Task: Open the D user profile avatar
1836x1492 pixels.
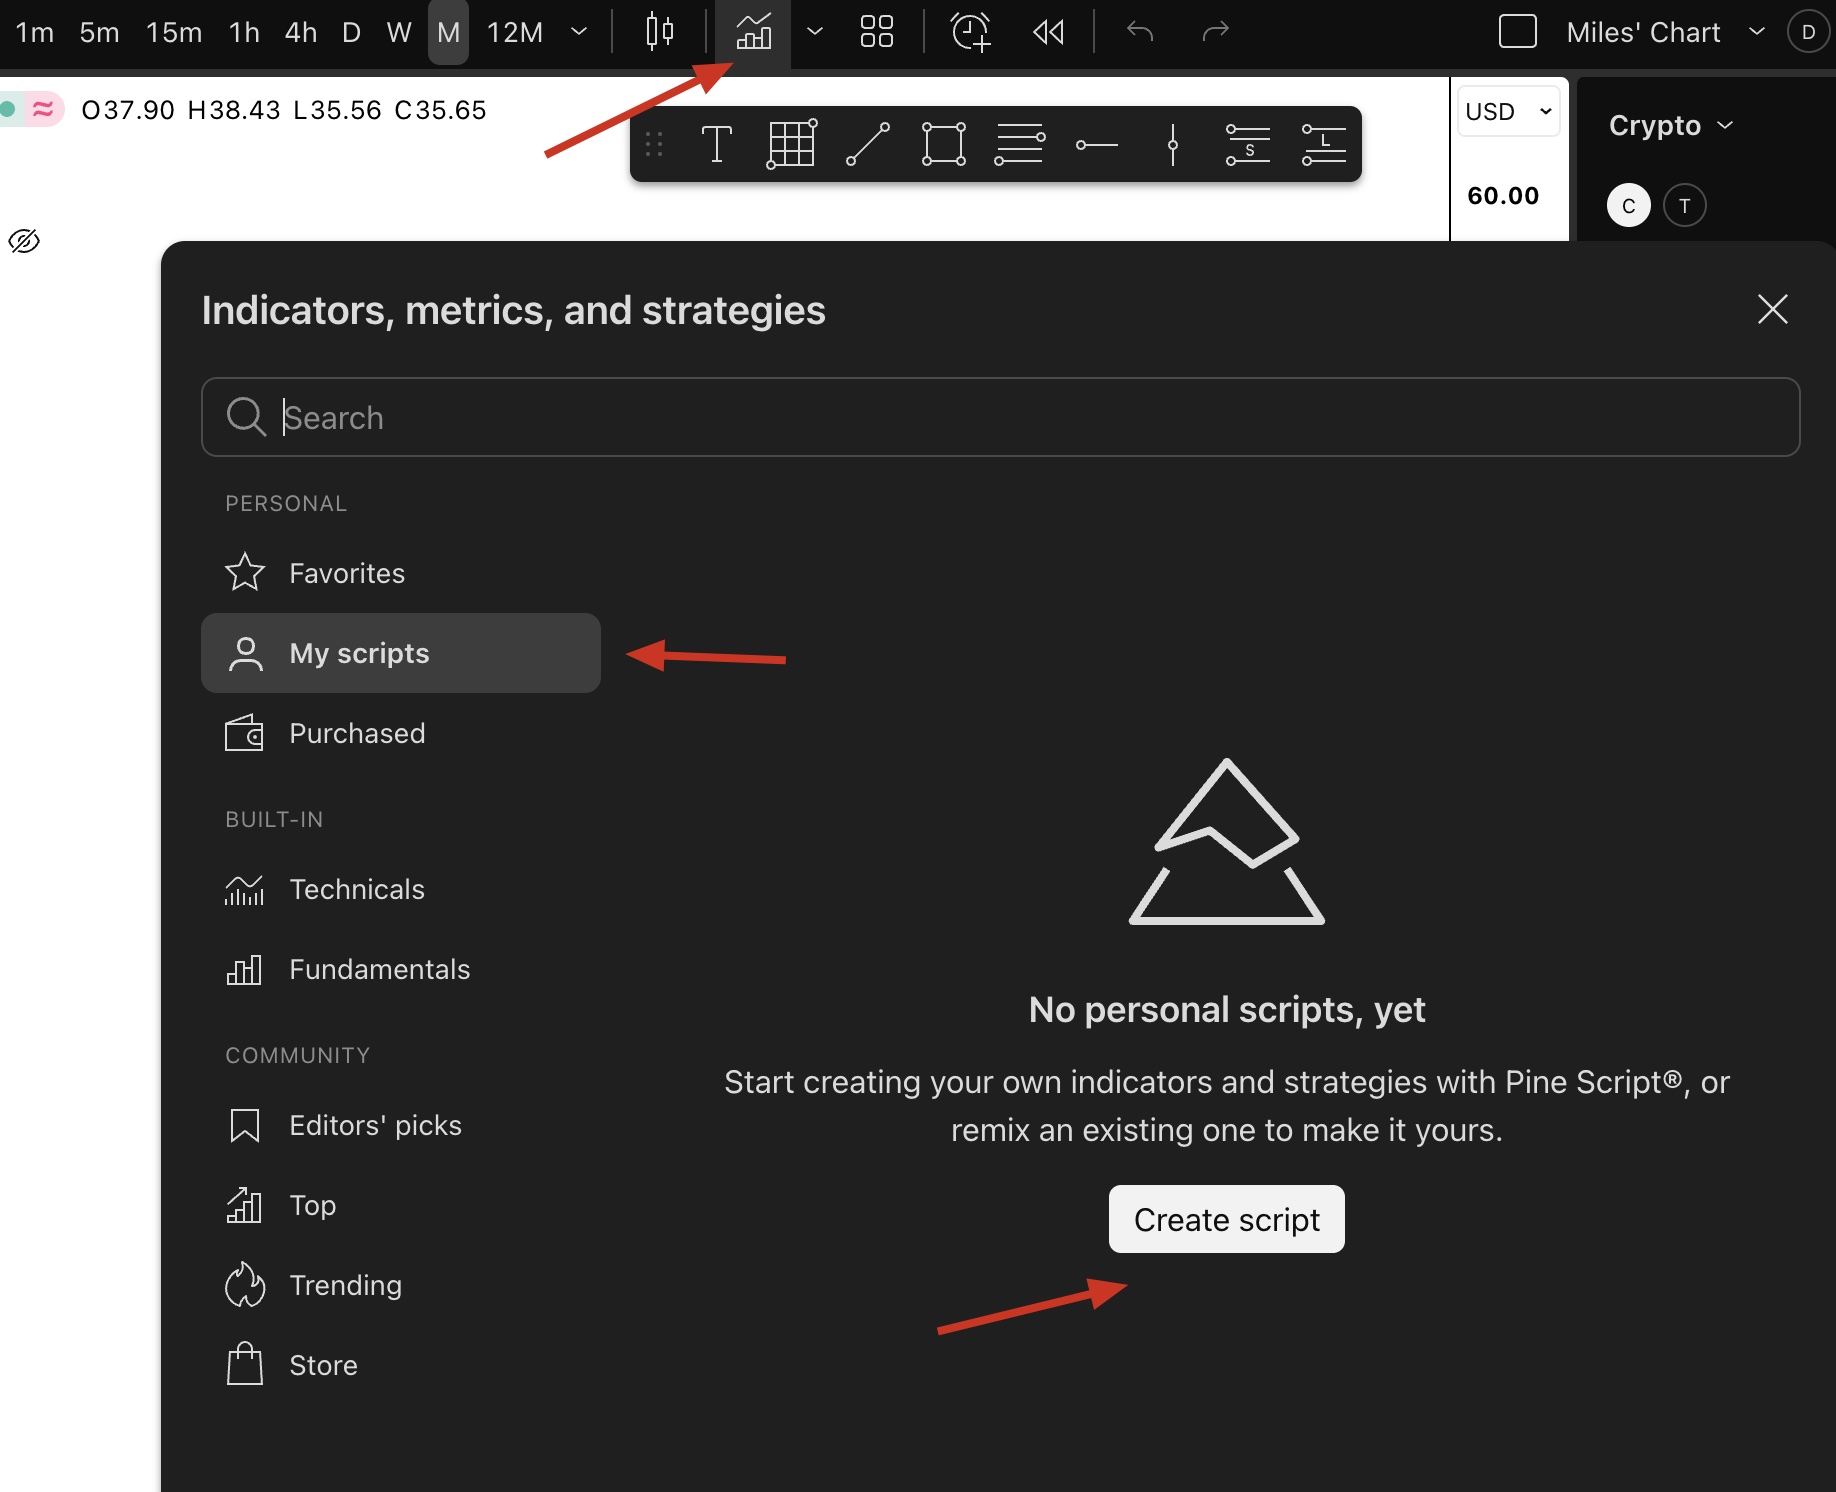Action: coord(1808,32)
